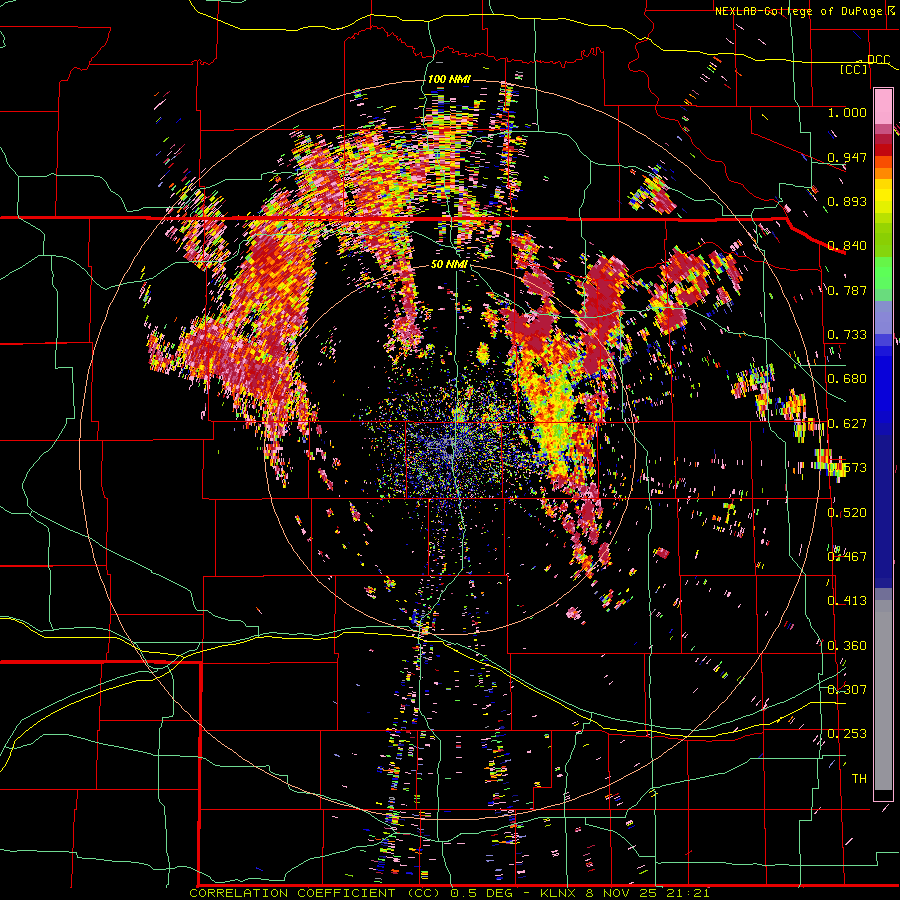The image size is (900, 900).
Task: Click the 1.000 color scale value
Action: click(847, 112)
